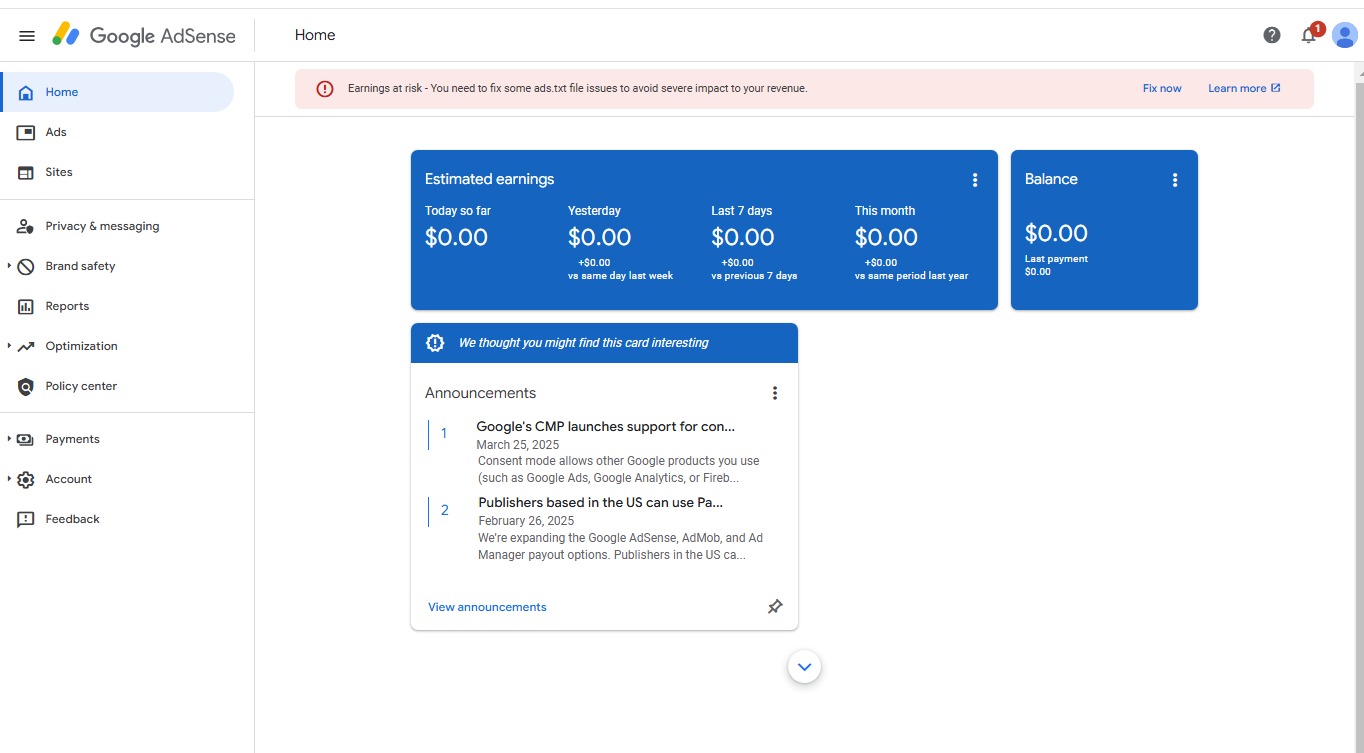Open Balance card options menu
Screen dimensions: 1364x753
pyautogui.click(x=1175, y=180)
